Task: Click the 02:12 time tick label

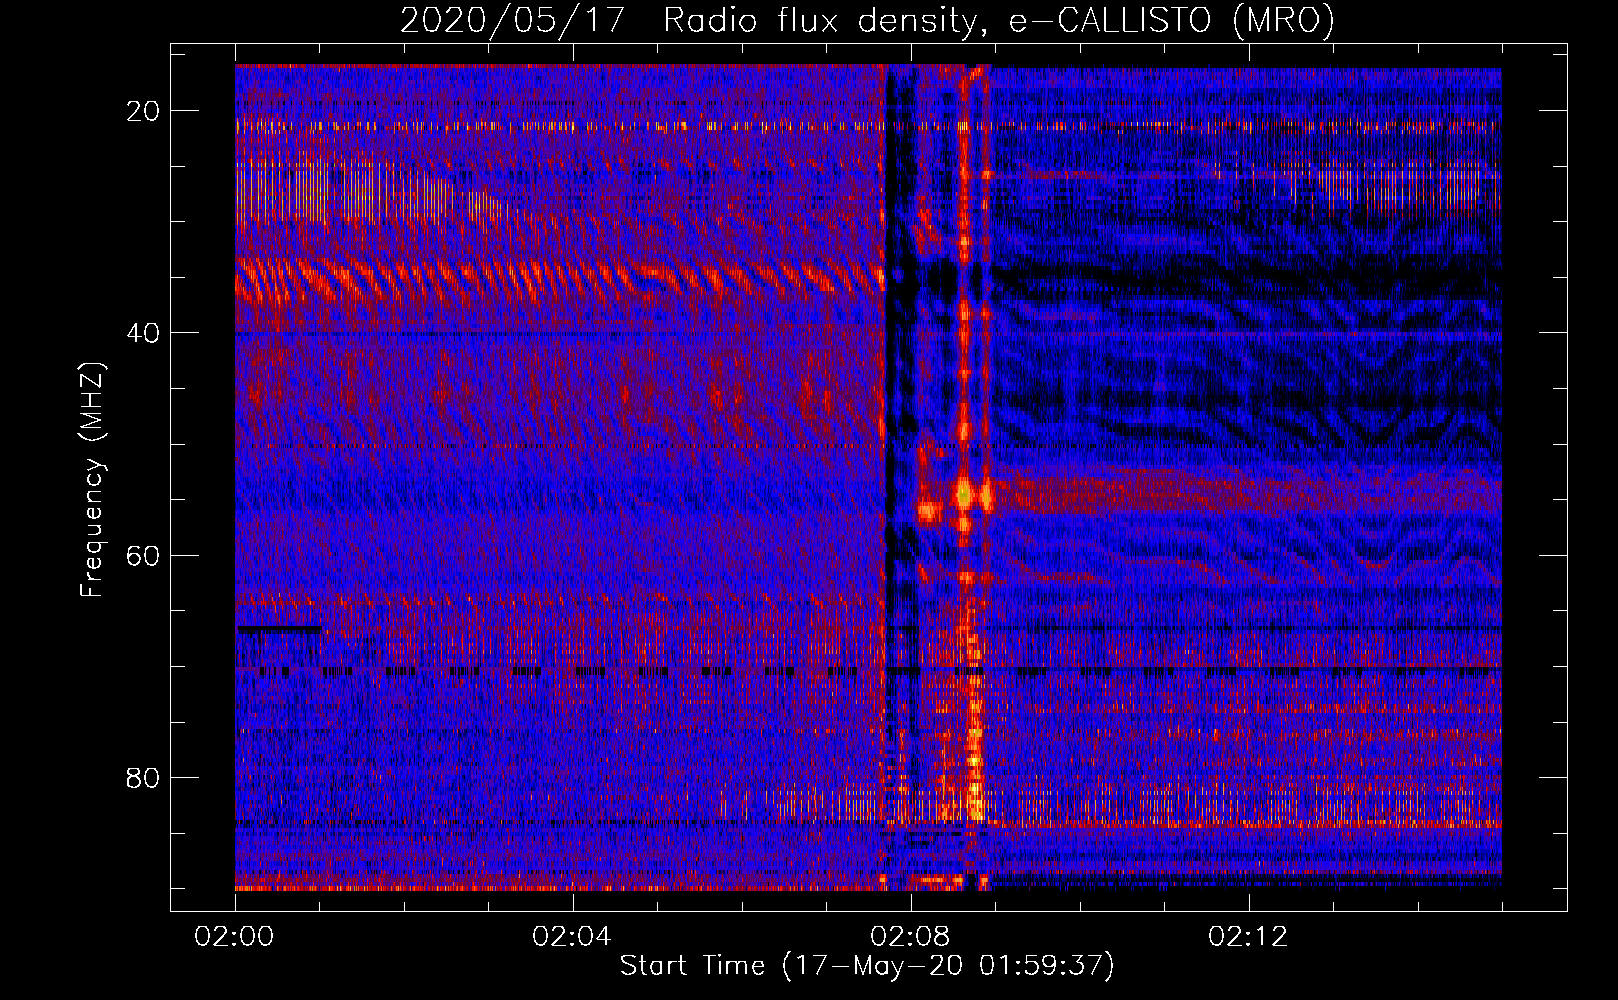Action: point(1248,937)
